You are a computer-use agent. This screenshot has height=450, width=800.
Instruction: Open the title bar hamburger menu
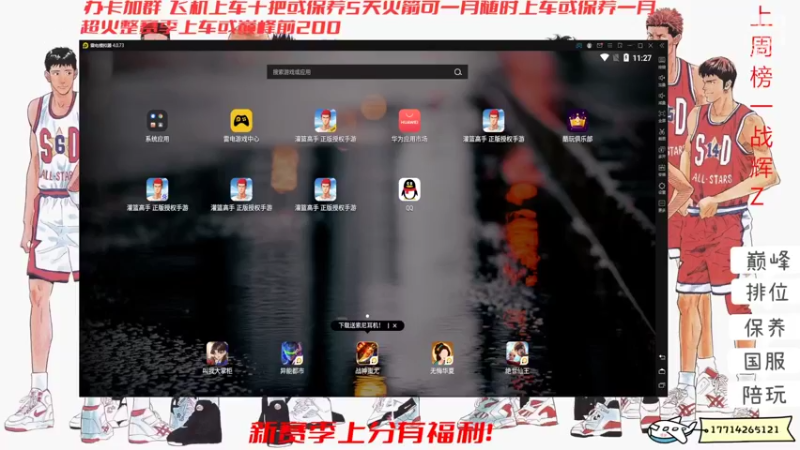coord(610,45)
